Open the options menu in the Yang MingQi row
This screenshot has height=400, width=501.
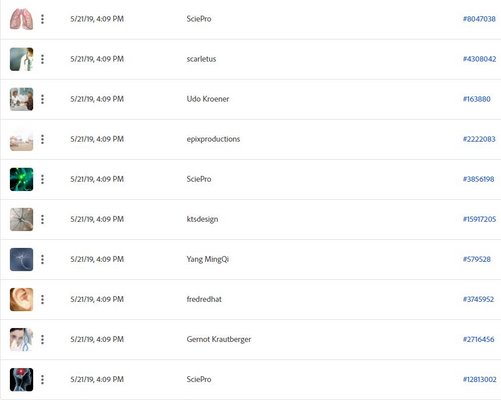(x=42, y=259)
